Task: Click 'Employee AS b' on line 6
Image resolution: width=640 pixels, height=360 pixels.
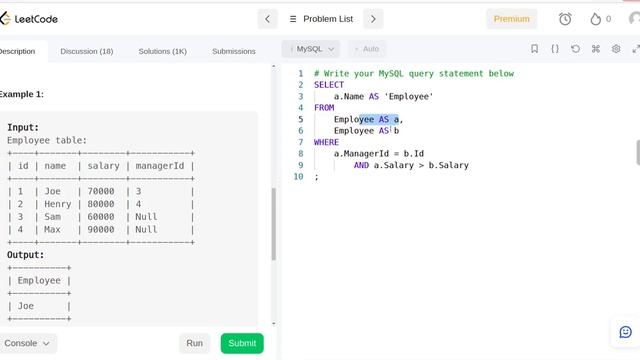Action: click(367, 131)
